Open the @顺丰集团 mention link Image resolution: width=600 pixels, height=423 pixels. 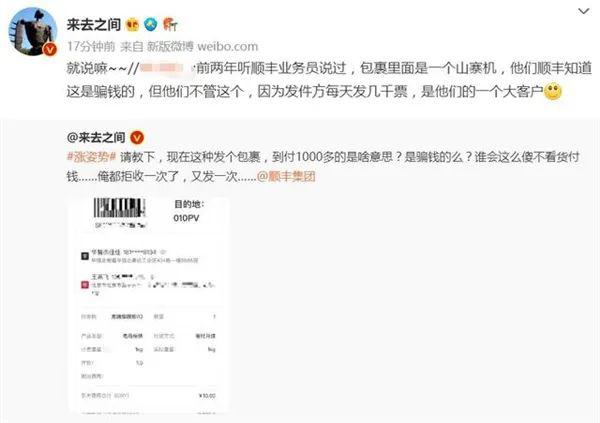point(286,176)
